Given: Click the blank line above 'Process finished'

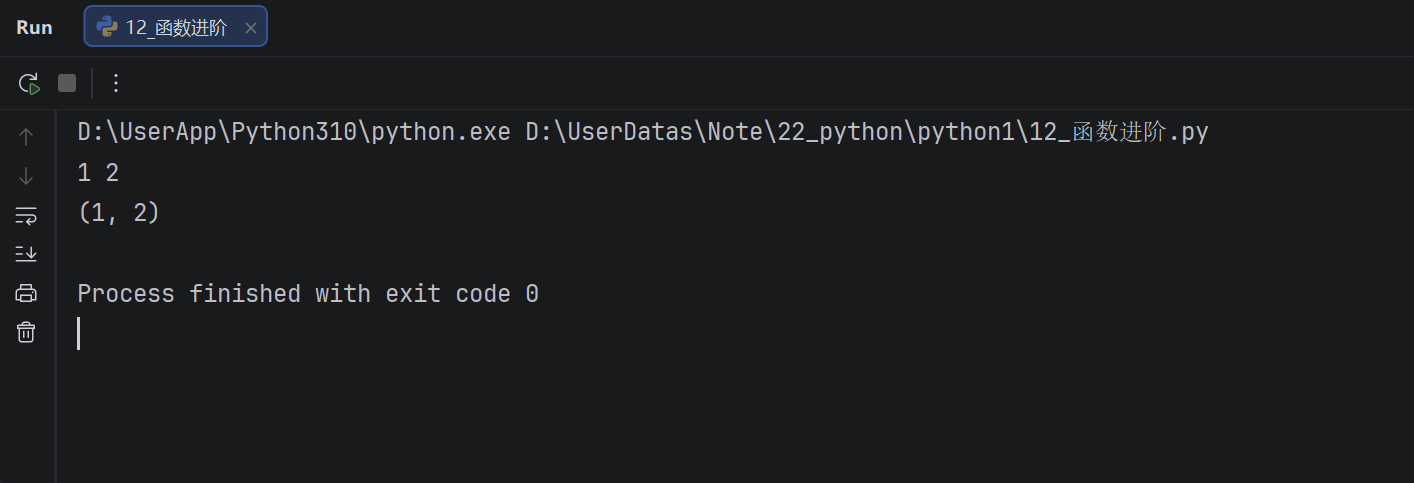Looking at the screenshot, I should (300, 254).
